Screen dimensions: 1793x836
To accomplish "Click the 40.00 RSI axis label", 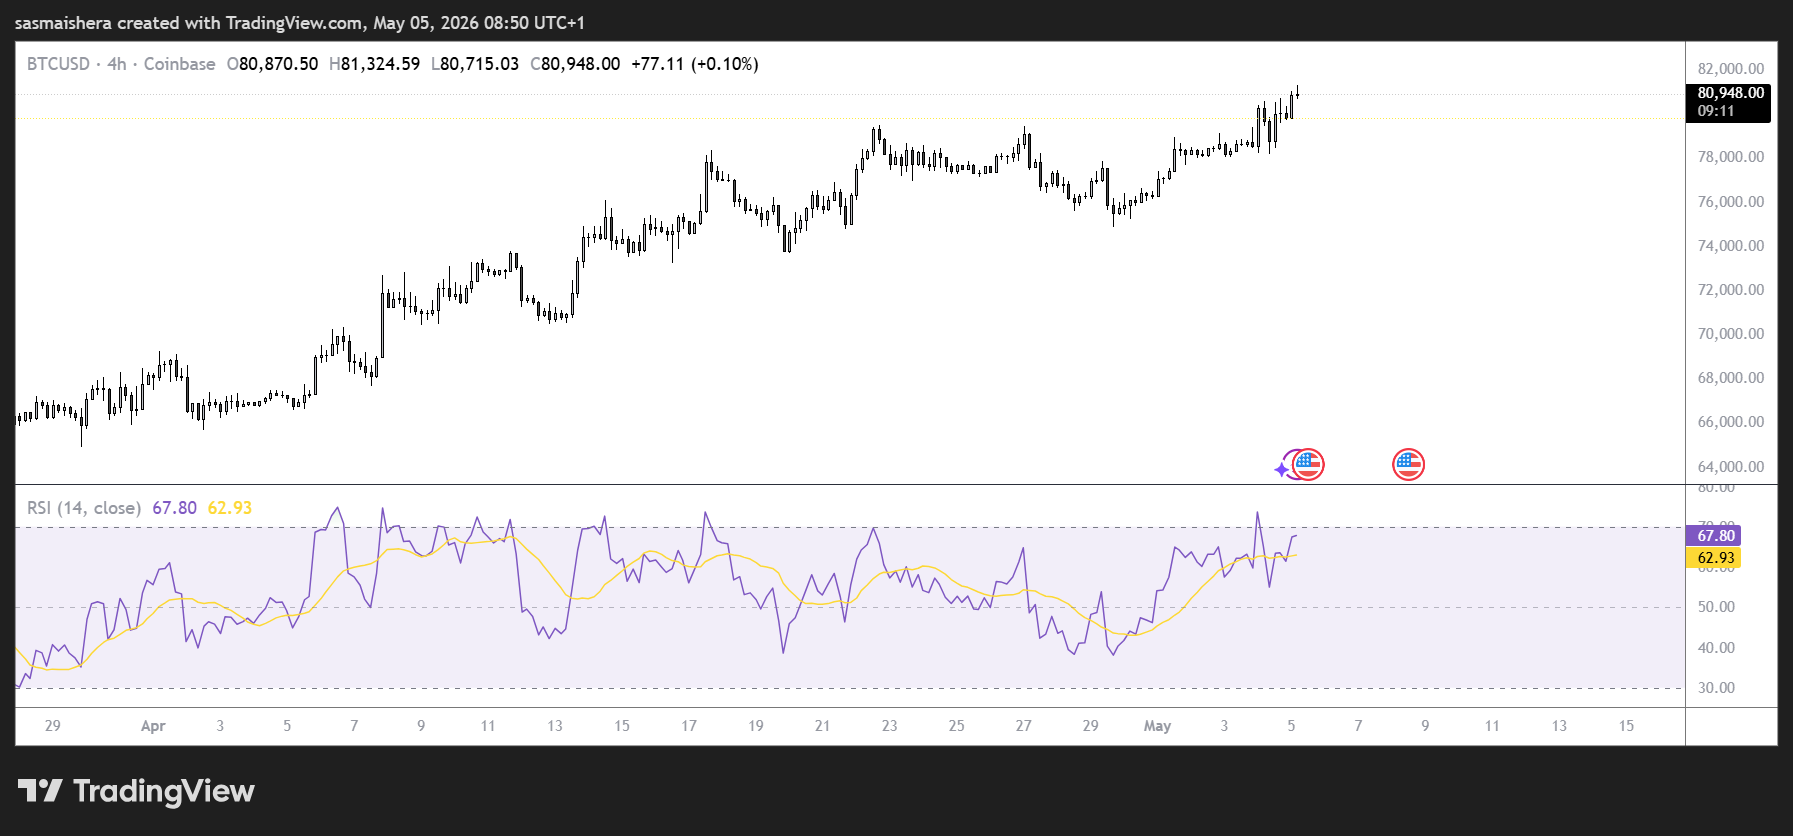I will click(x=1716, y=648).
